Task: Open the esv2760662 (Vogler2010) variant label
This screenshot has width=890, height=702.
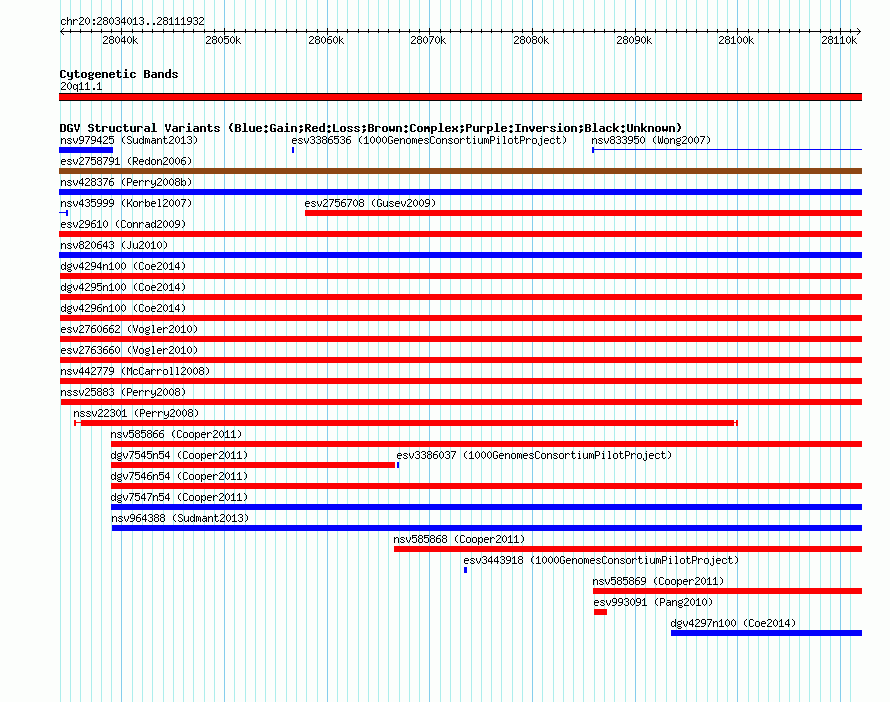Action: [x=129, y=329]
